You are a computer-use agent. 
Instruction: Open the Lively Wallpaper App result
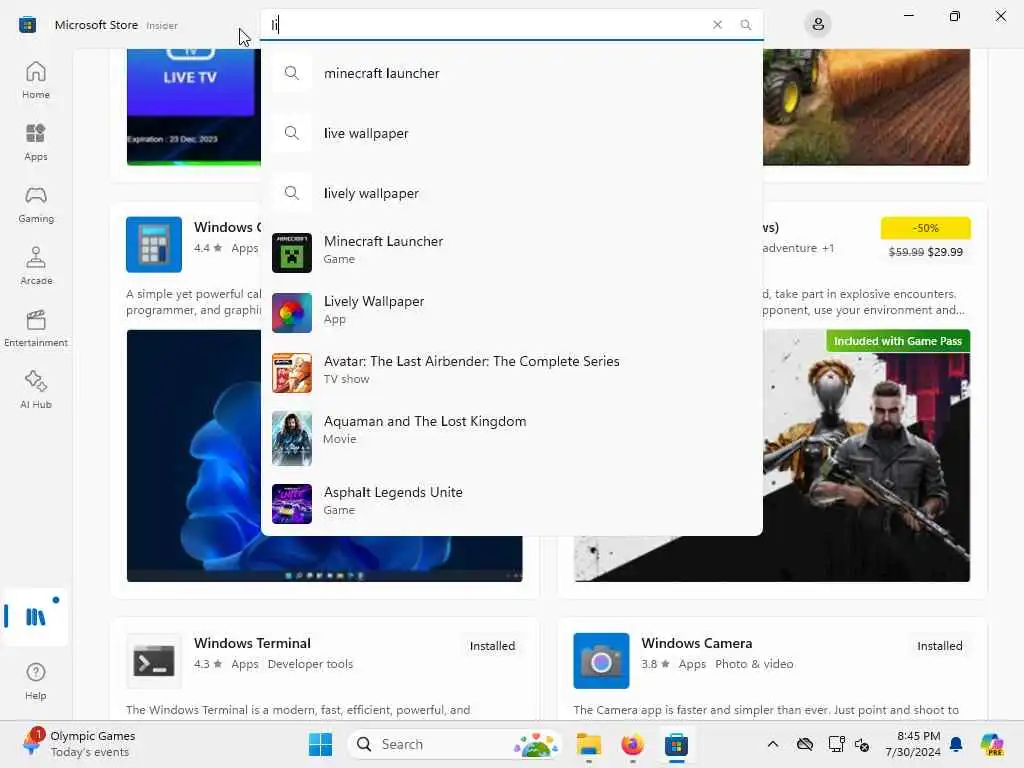[511, 311]
